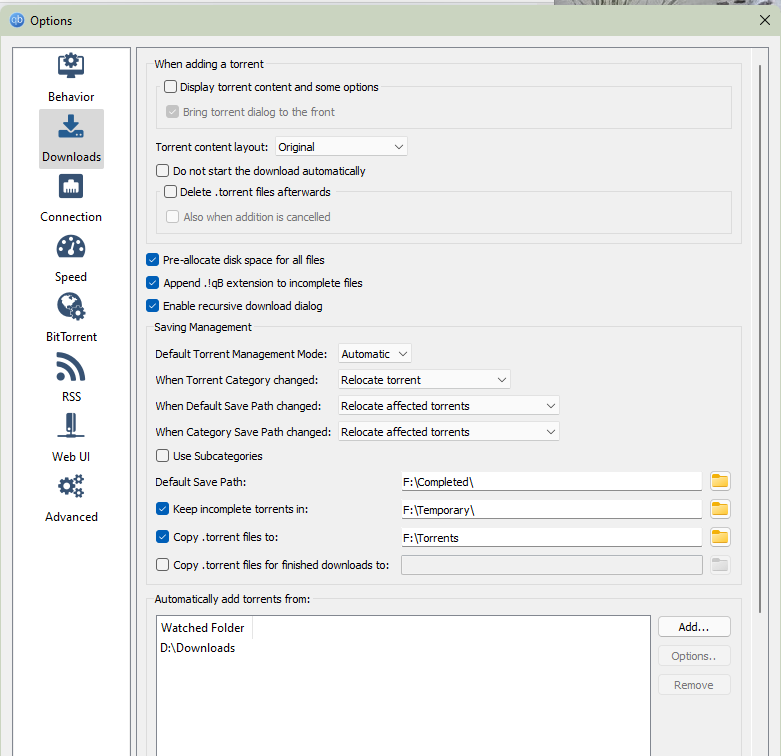Select the Downloads section icon
The width and height of the screenshot is (781, 756).
tap(71, 126)
